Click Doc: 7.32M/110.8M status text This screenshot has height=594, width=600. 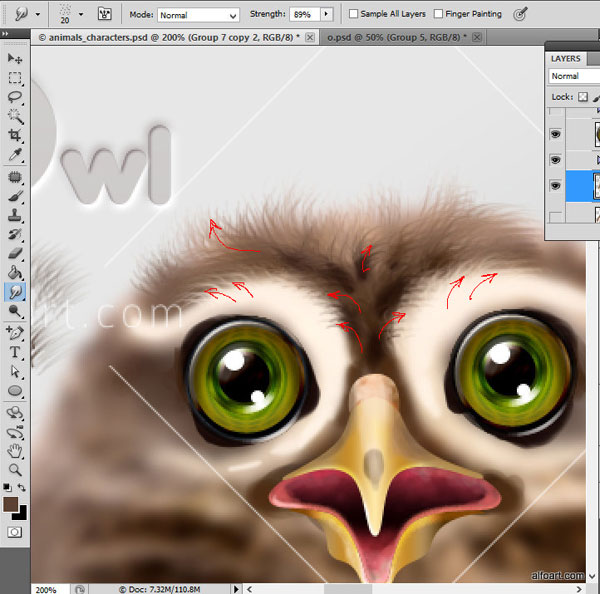[x=159, y=589]
